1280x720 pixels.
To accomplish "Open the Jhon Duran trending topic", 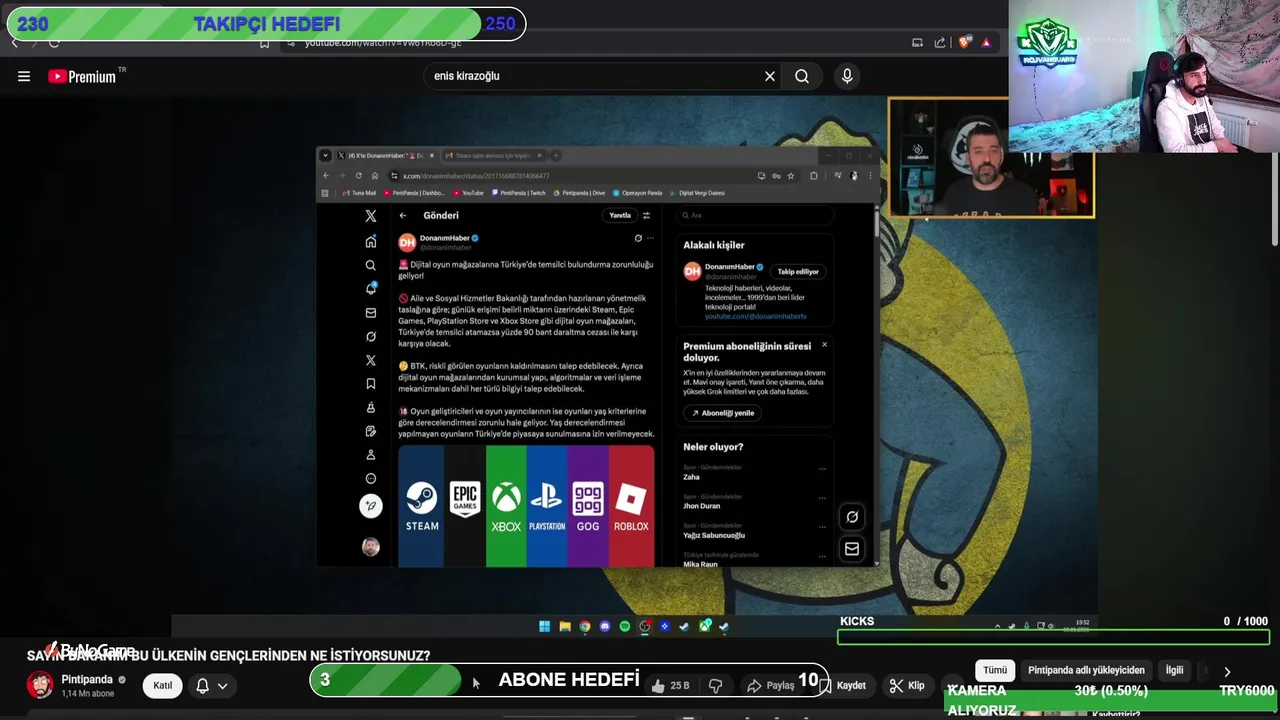I will [x=701, y=506].
